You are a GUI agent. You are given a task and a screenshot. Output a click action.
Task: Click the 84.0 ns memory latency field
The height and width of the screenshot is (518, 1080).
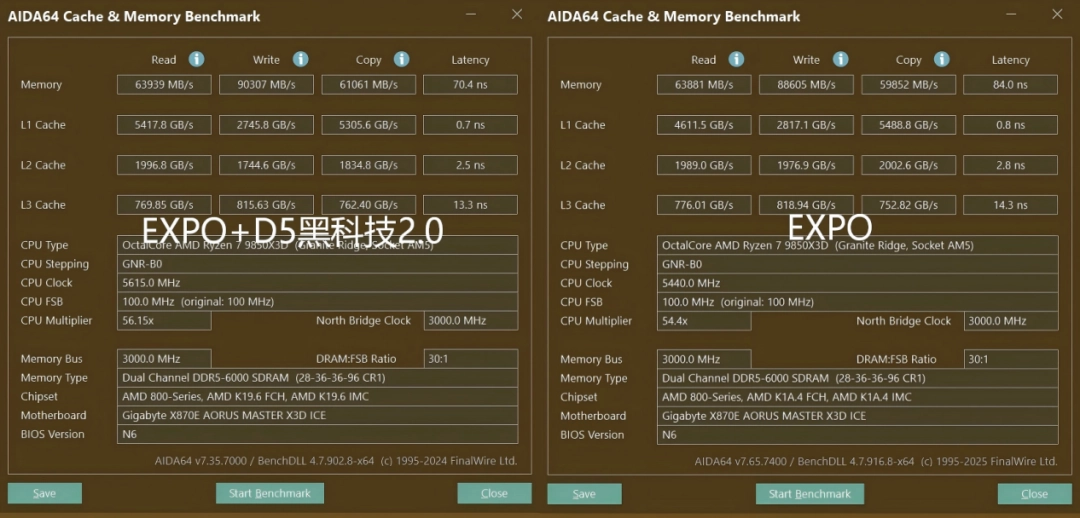coord(1009,85)
